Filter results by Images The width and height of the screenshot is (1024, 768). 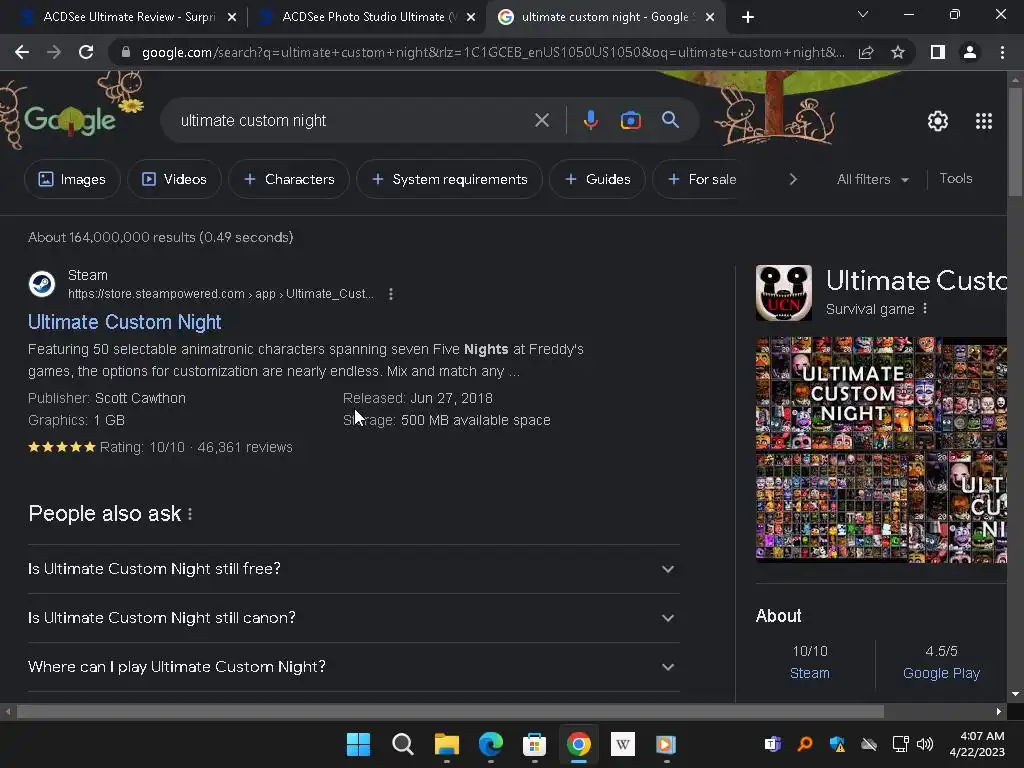tap(72, 179)
